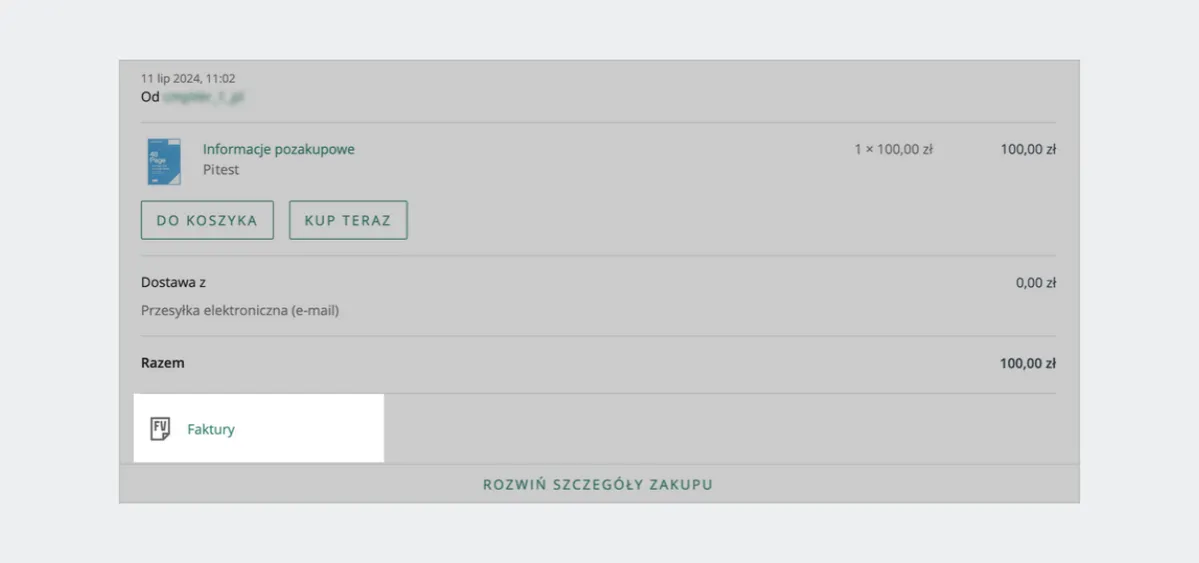Click the product row price 100,00 zł
Image resolution: width=1199 pixels, height=563 pixels.
[x=1028, y=150]
